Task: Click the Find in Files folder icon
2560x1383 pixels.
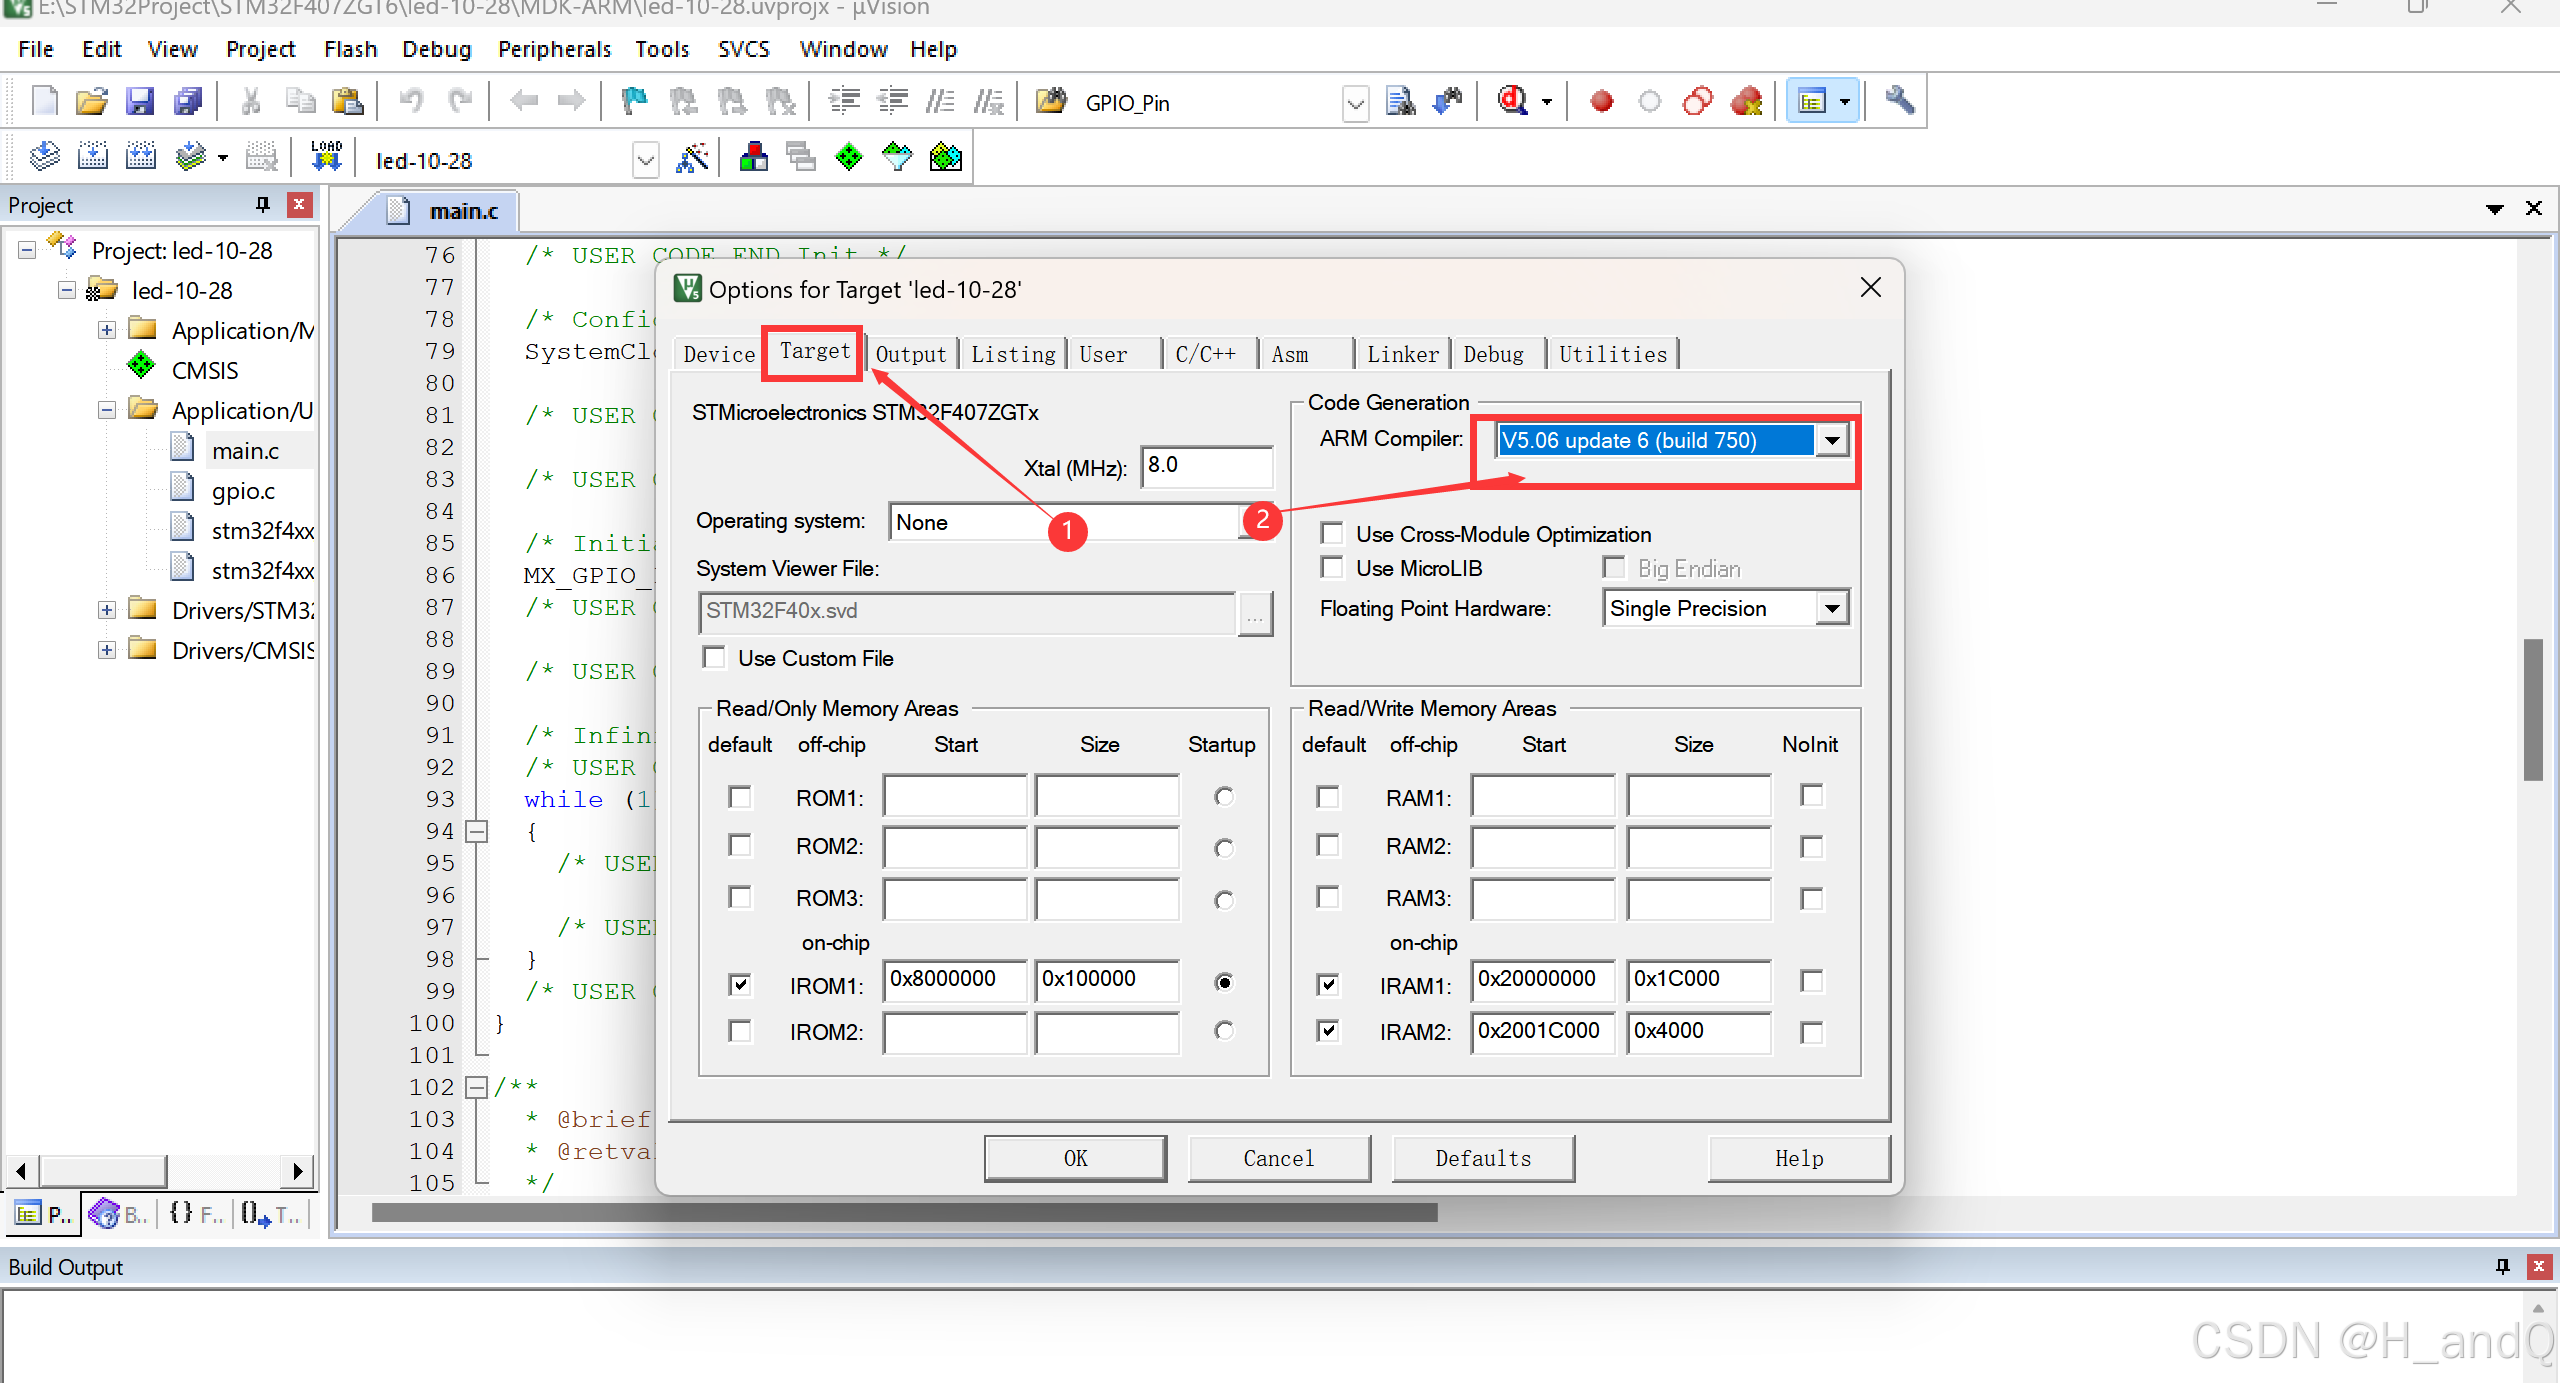Action: [1052, 101]
